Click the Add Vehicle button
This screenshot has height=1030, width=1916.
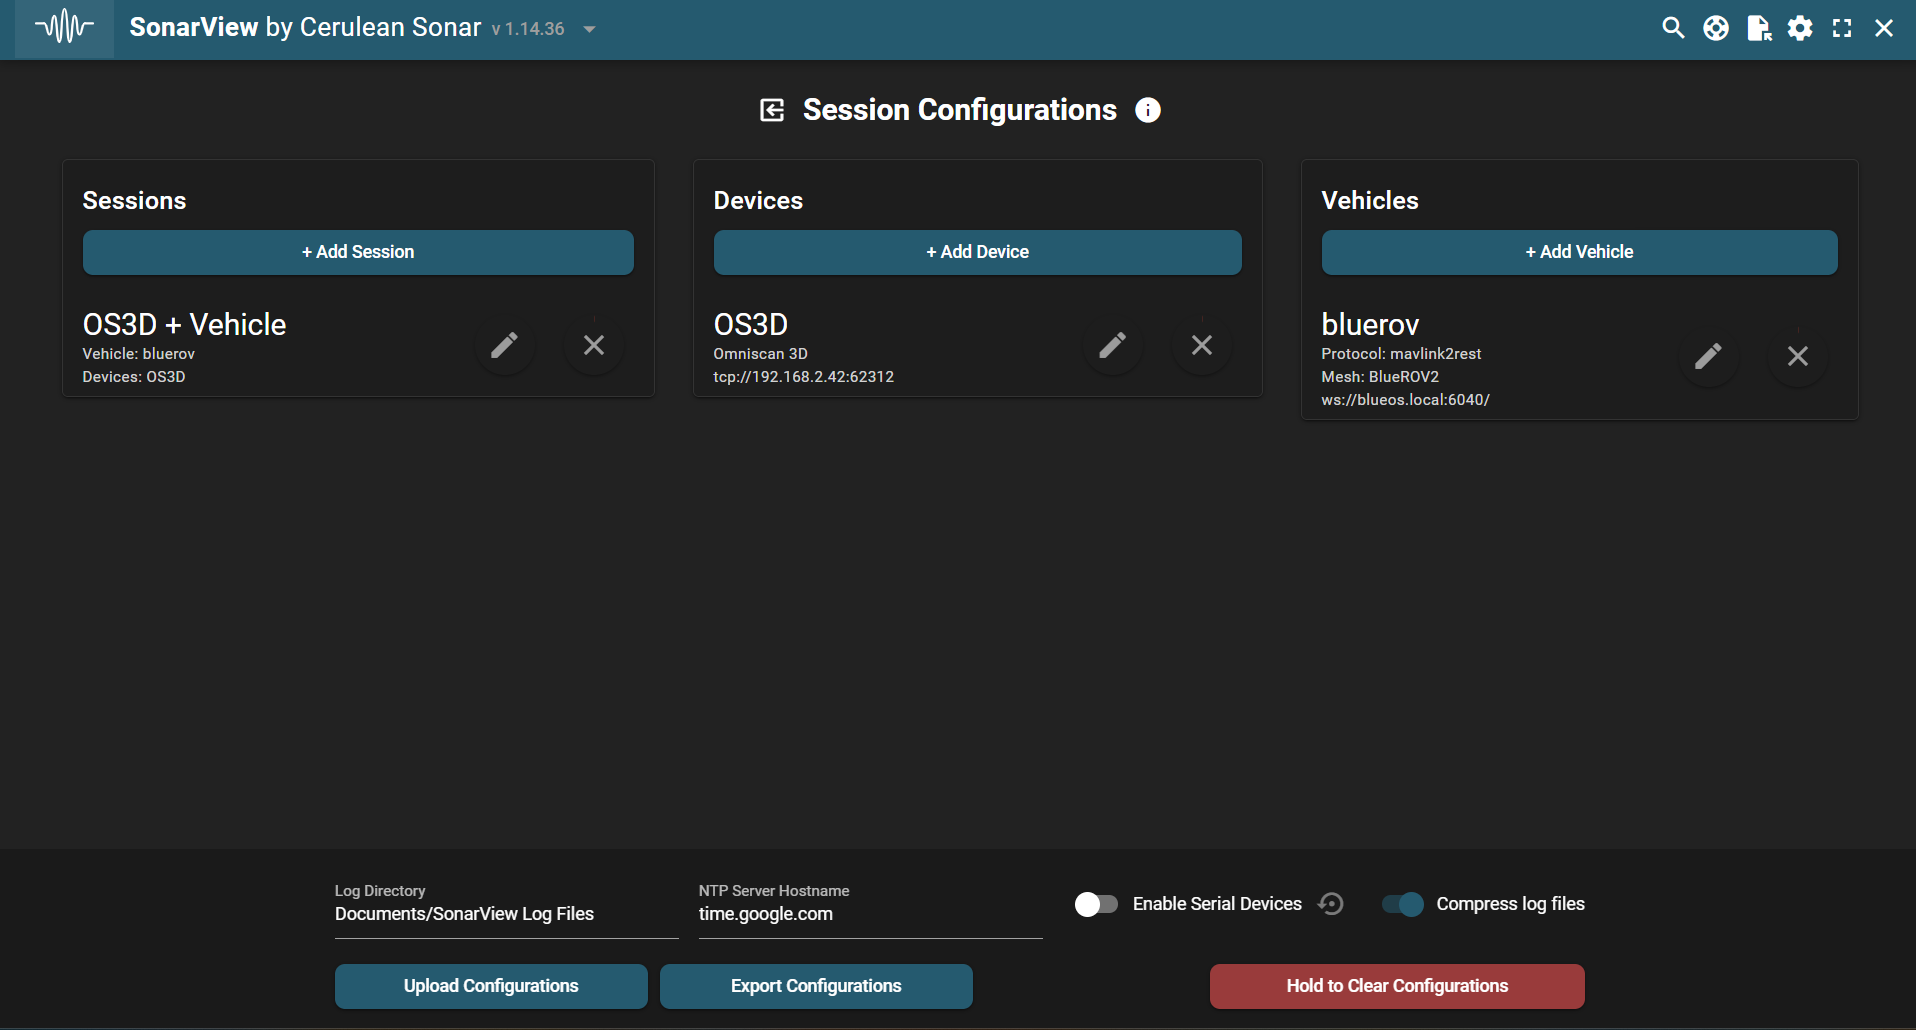click(1579, 252)
